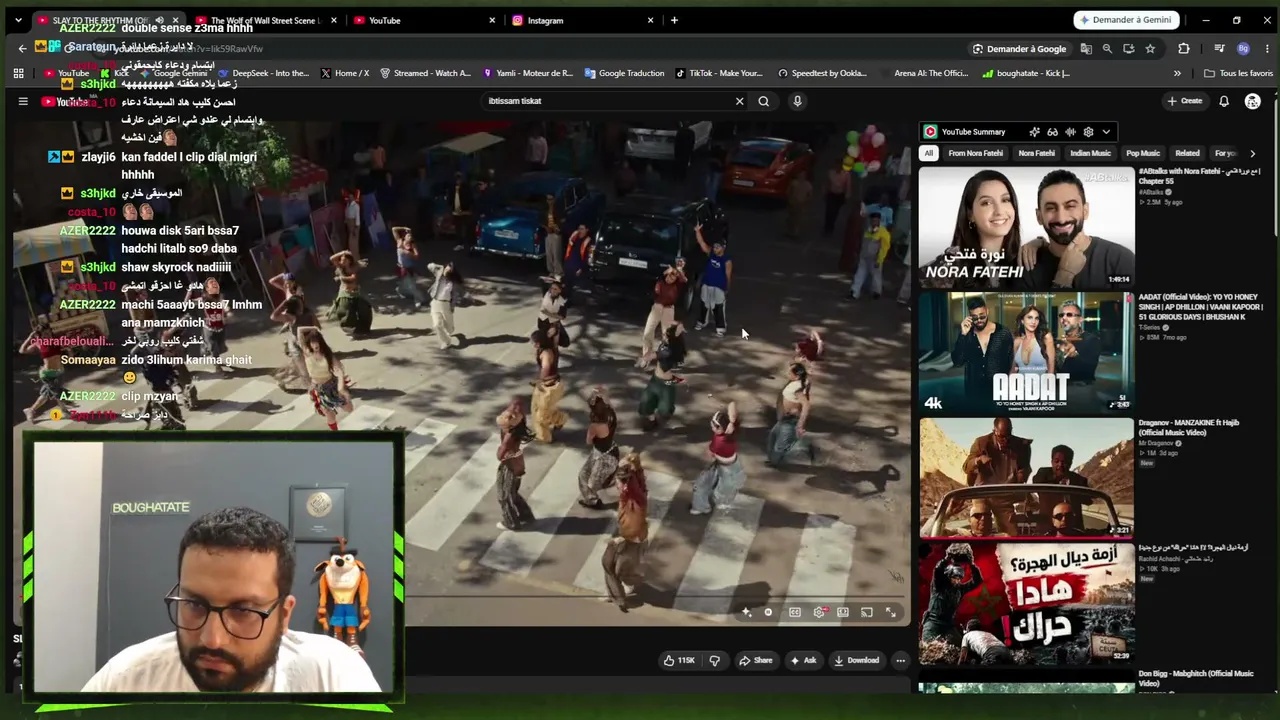Open player settings gear

tap(819, 612)
